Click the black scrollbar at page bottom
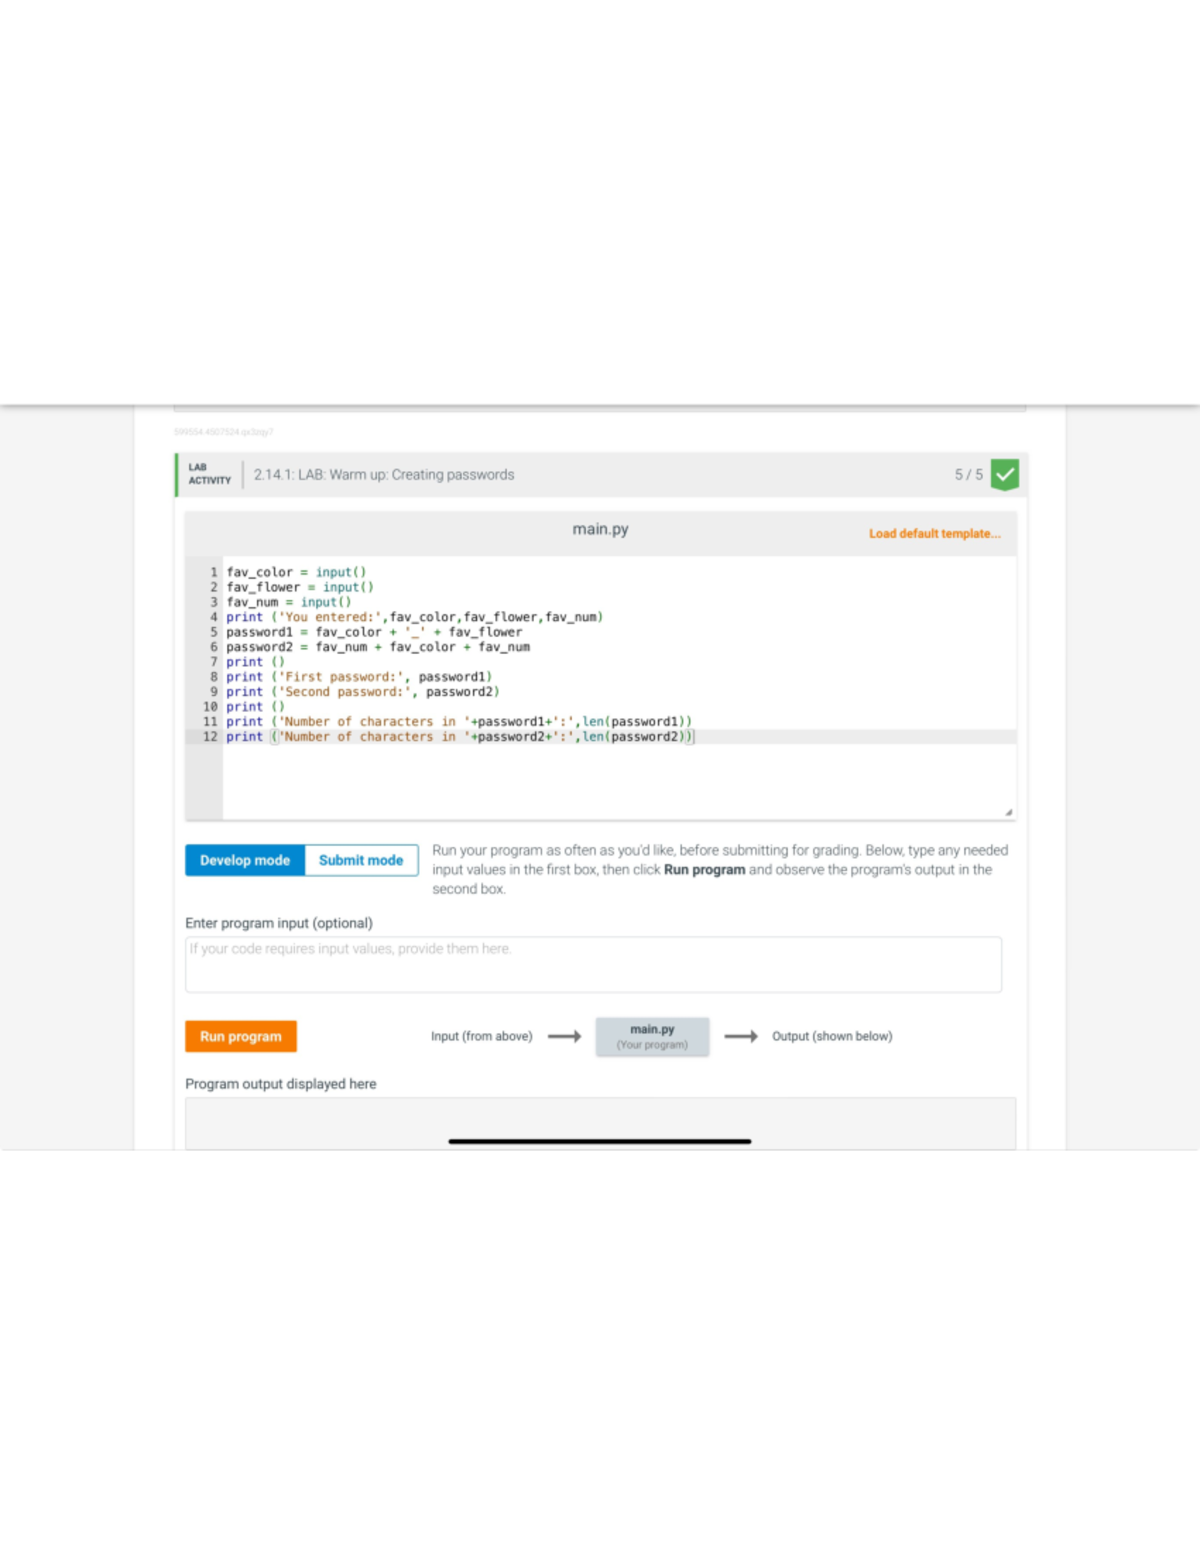The width and height of the screenshot is (1200, 1553). click(x=600, y=1141)
